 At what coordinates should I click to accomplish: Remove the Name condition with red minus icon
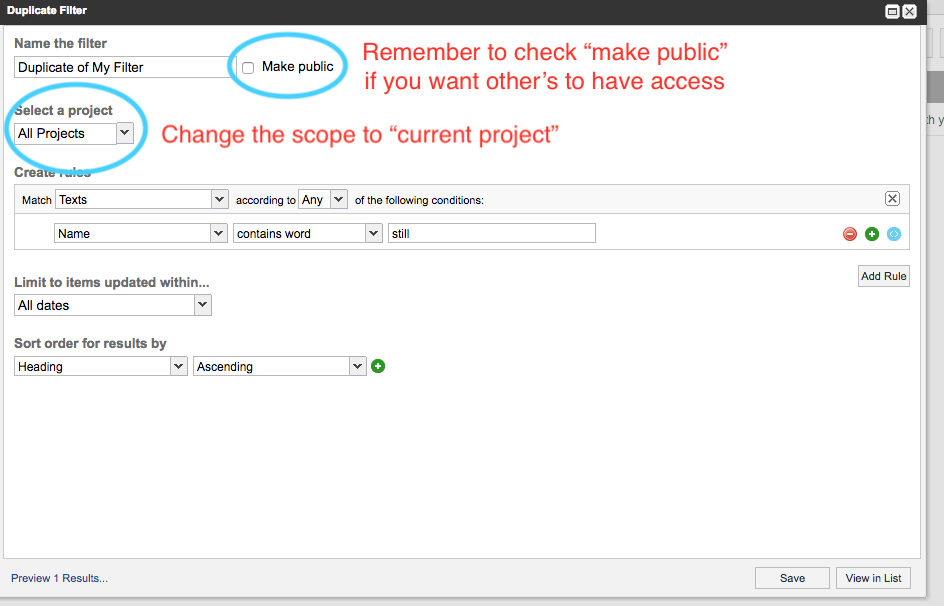(849, 234)
